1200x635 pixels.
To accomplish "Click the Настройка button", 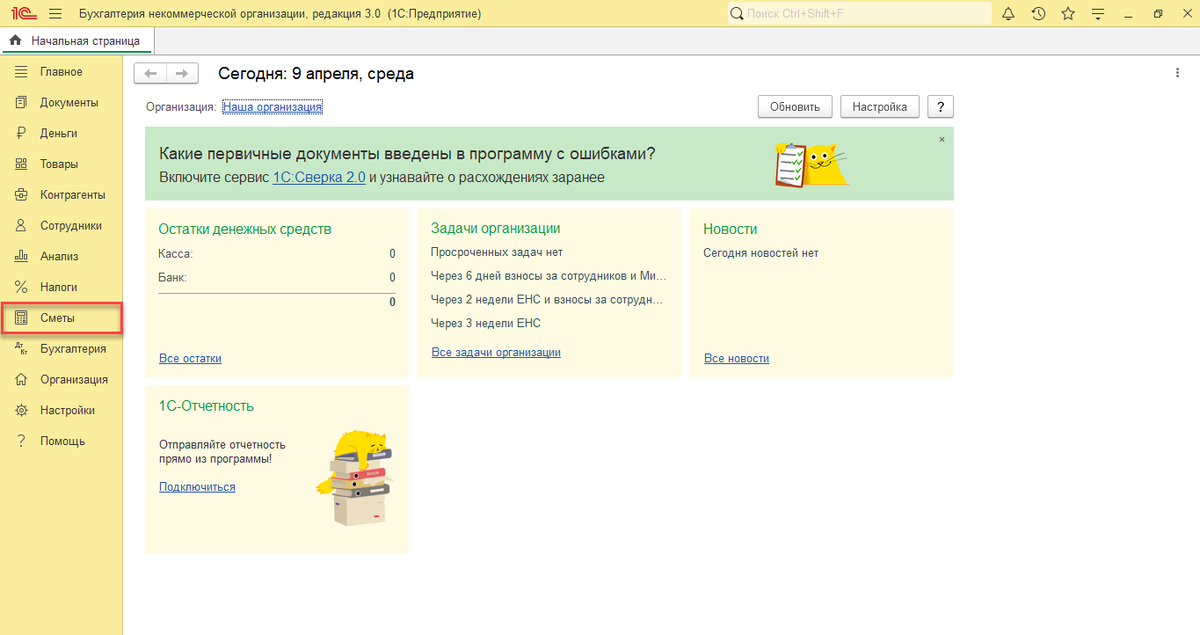I will pyautogui.click(x=880, y=107).
